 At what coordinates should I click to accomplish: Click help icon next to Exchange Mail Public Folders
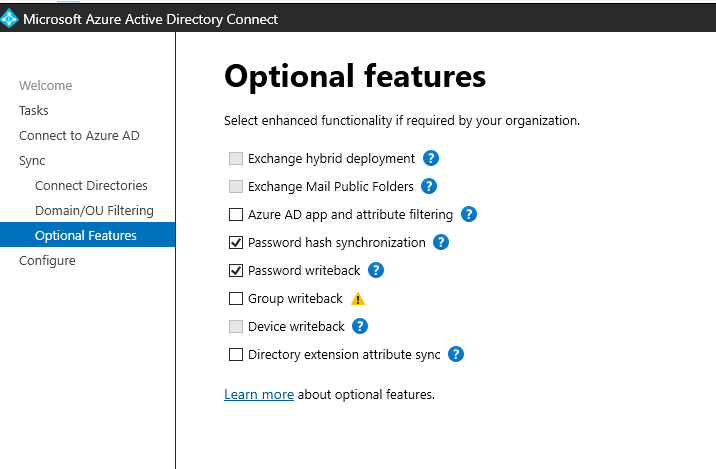(x=430, y=186)
